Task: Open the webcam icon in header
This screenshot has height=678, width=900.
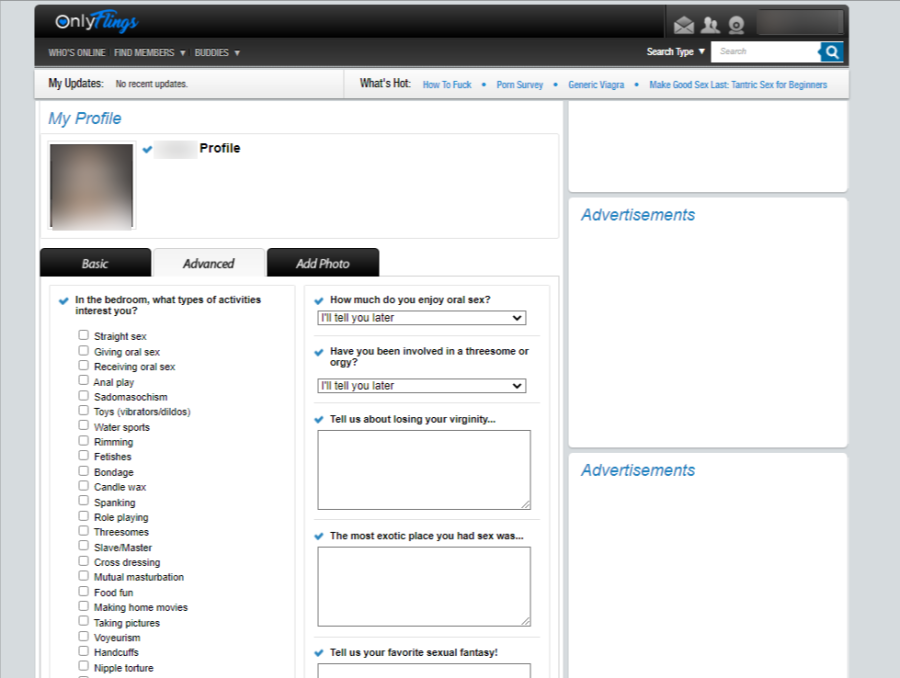Action: (736, 25)
